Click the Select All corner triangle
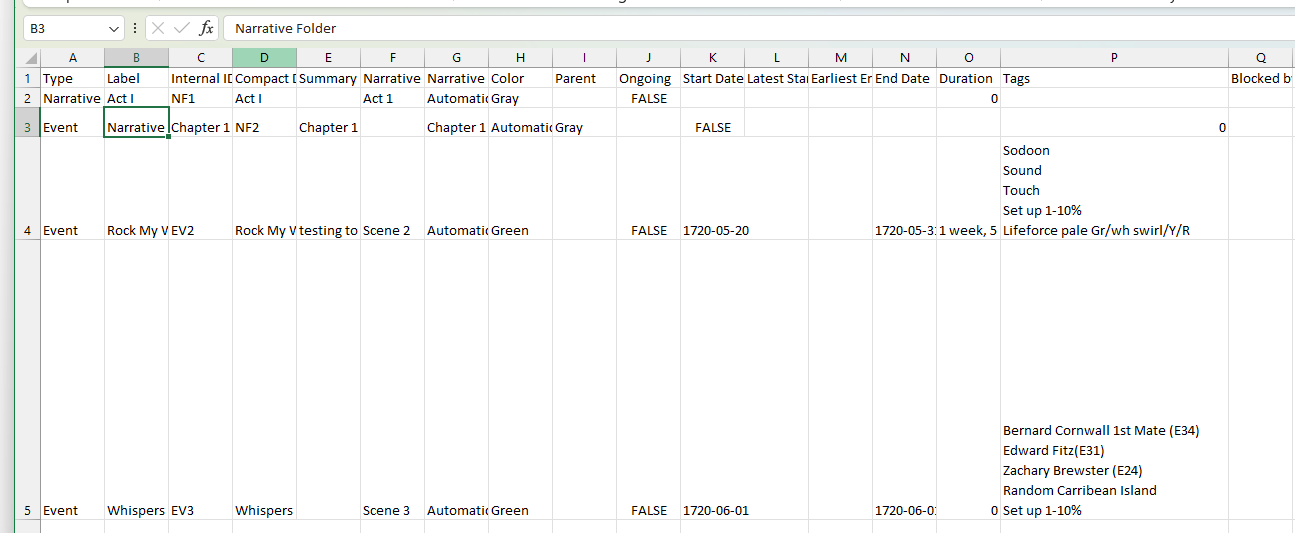Viewport: 1295px width, 533px height. [x=29, y=59]
